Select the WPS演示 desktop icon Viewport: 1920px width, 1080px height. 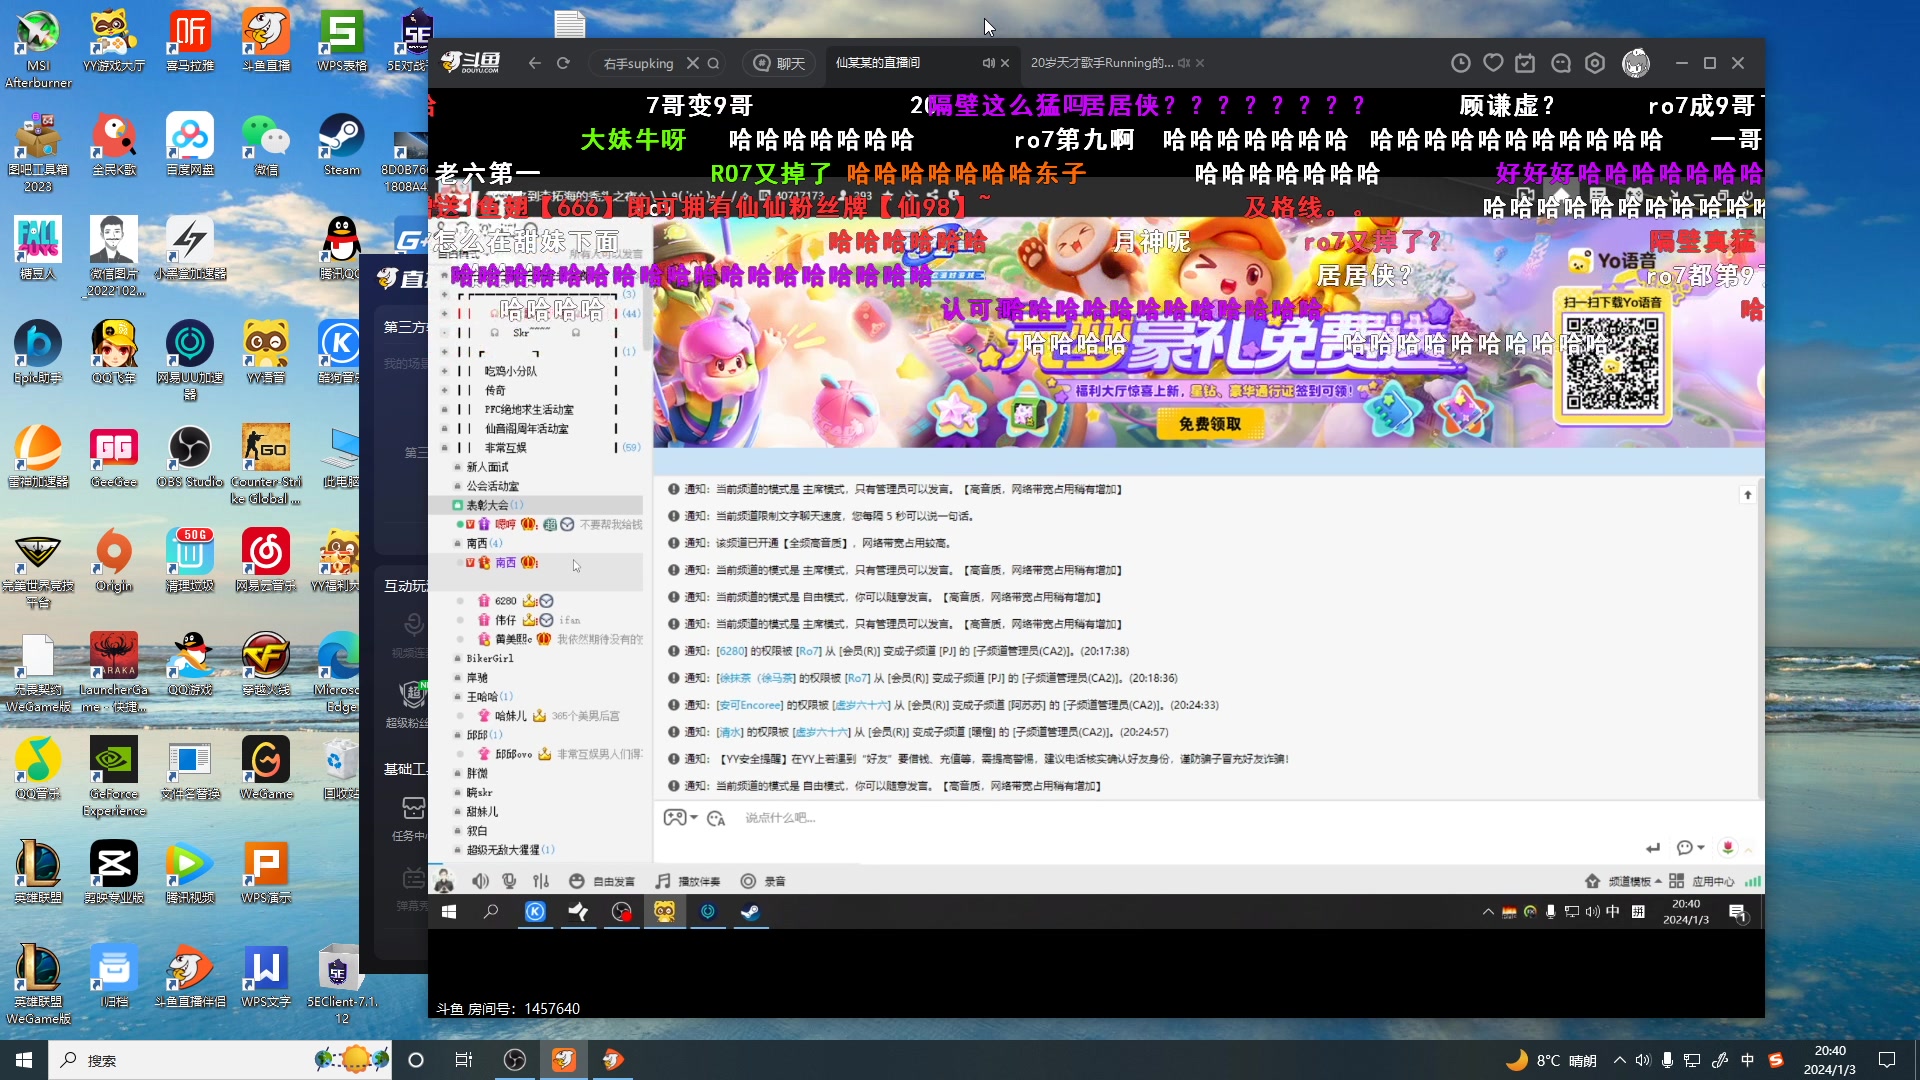(x=266, y=872)
